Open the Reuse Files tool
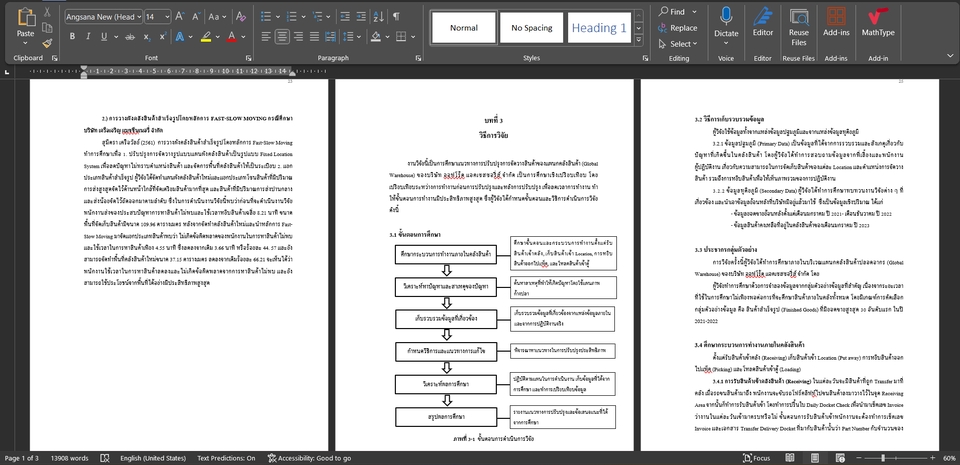 (798, 26)
